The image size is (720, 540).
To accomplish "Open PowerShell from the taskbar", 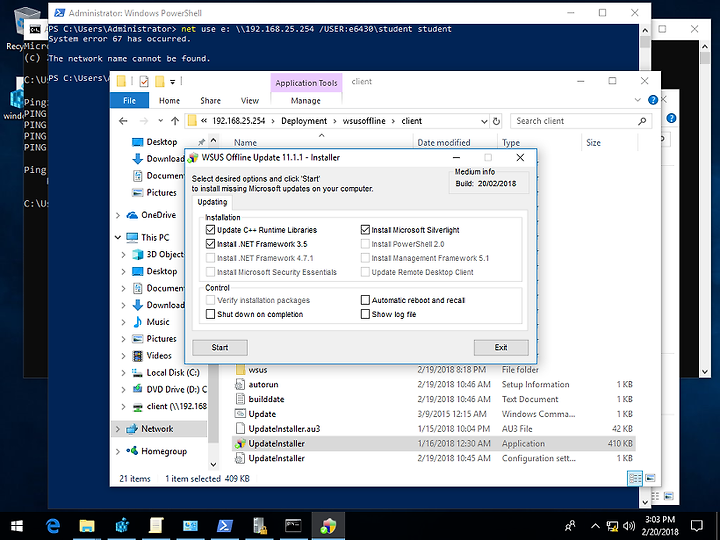I will coord(224,526).
